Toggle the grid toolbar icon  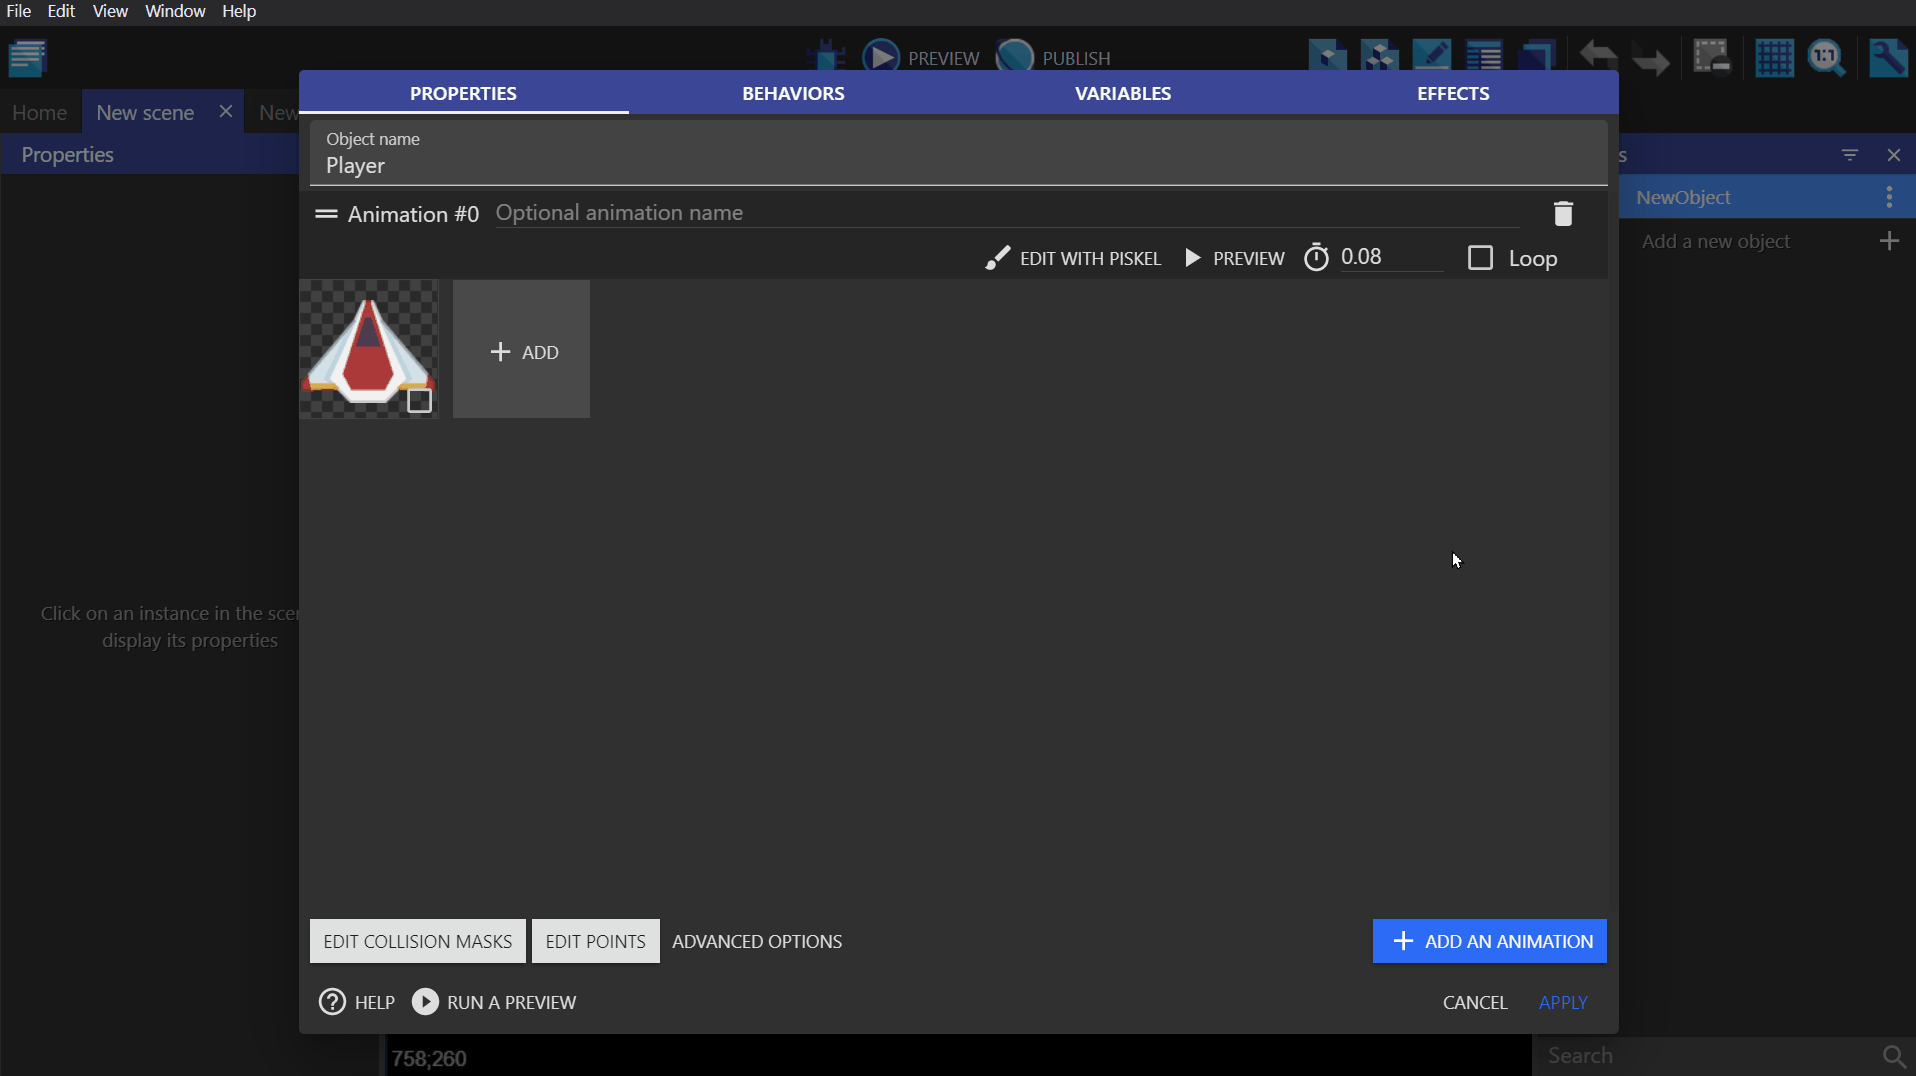pyautogui.click(x=1774, y=58)
